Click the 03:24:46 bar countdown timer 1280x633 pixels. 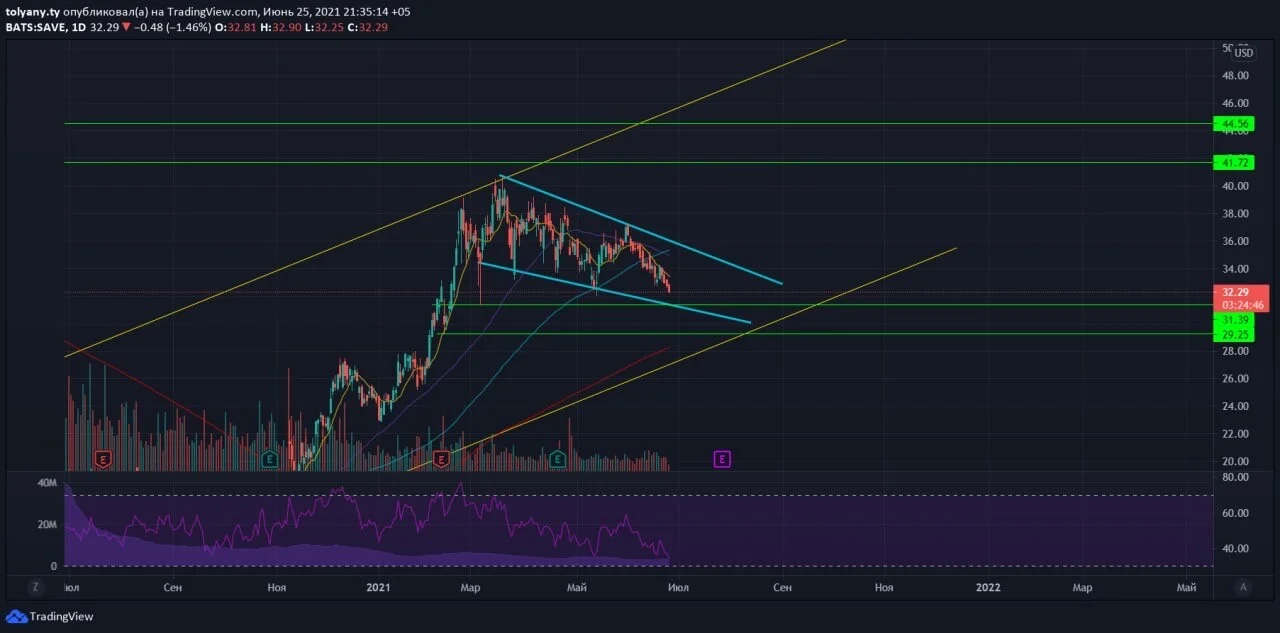coord(1240,305)
